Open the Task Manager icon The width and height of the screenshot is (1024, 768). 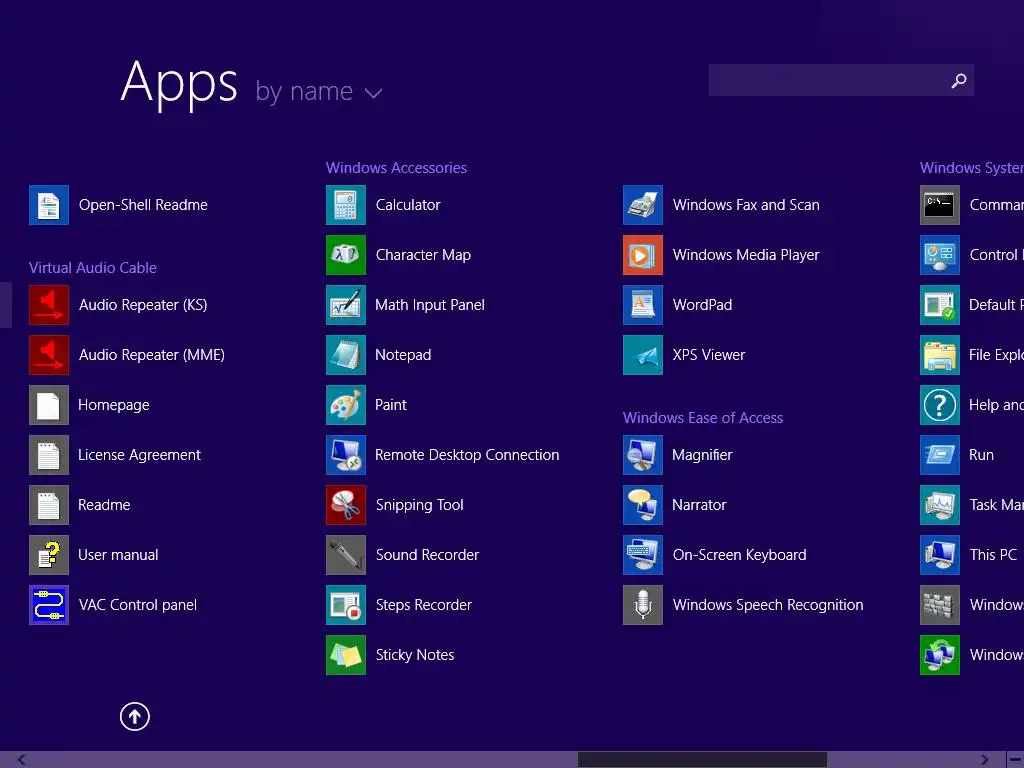tap(940, 505)
